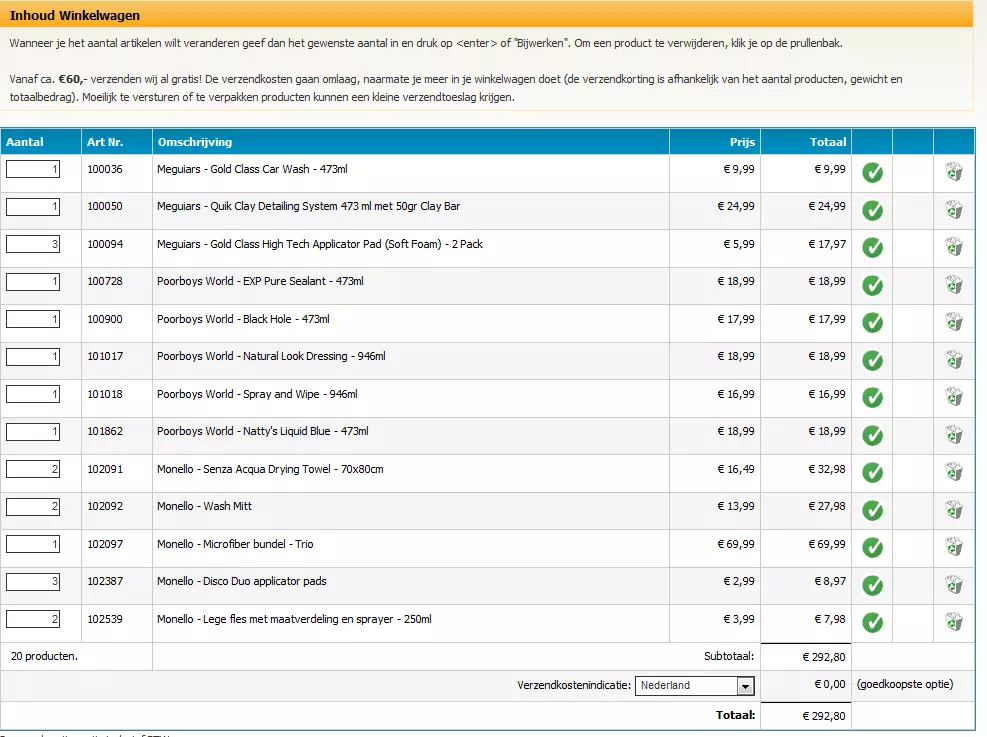Viewport: 987px width, 737px height.
Task: Click green checkmark for Monello Wash Mitt
Action: (872, 510)
